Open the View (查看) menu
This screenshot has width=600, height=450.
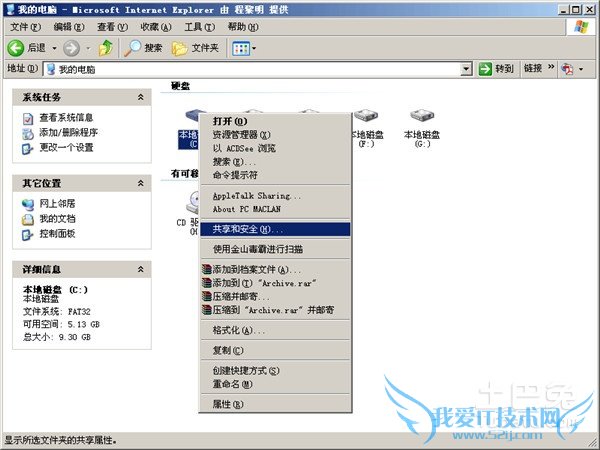click(112, 27)
